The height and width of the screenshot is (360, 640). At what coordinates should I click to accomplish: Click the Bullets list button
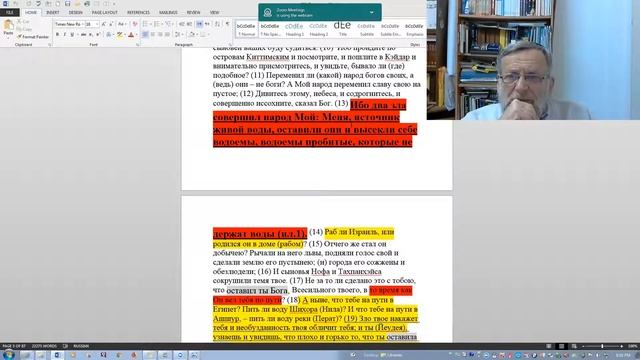146,24
